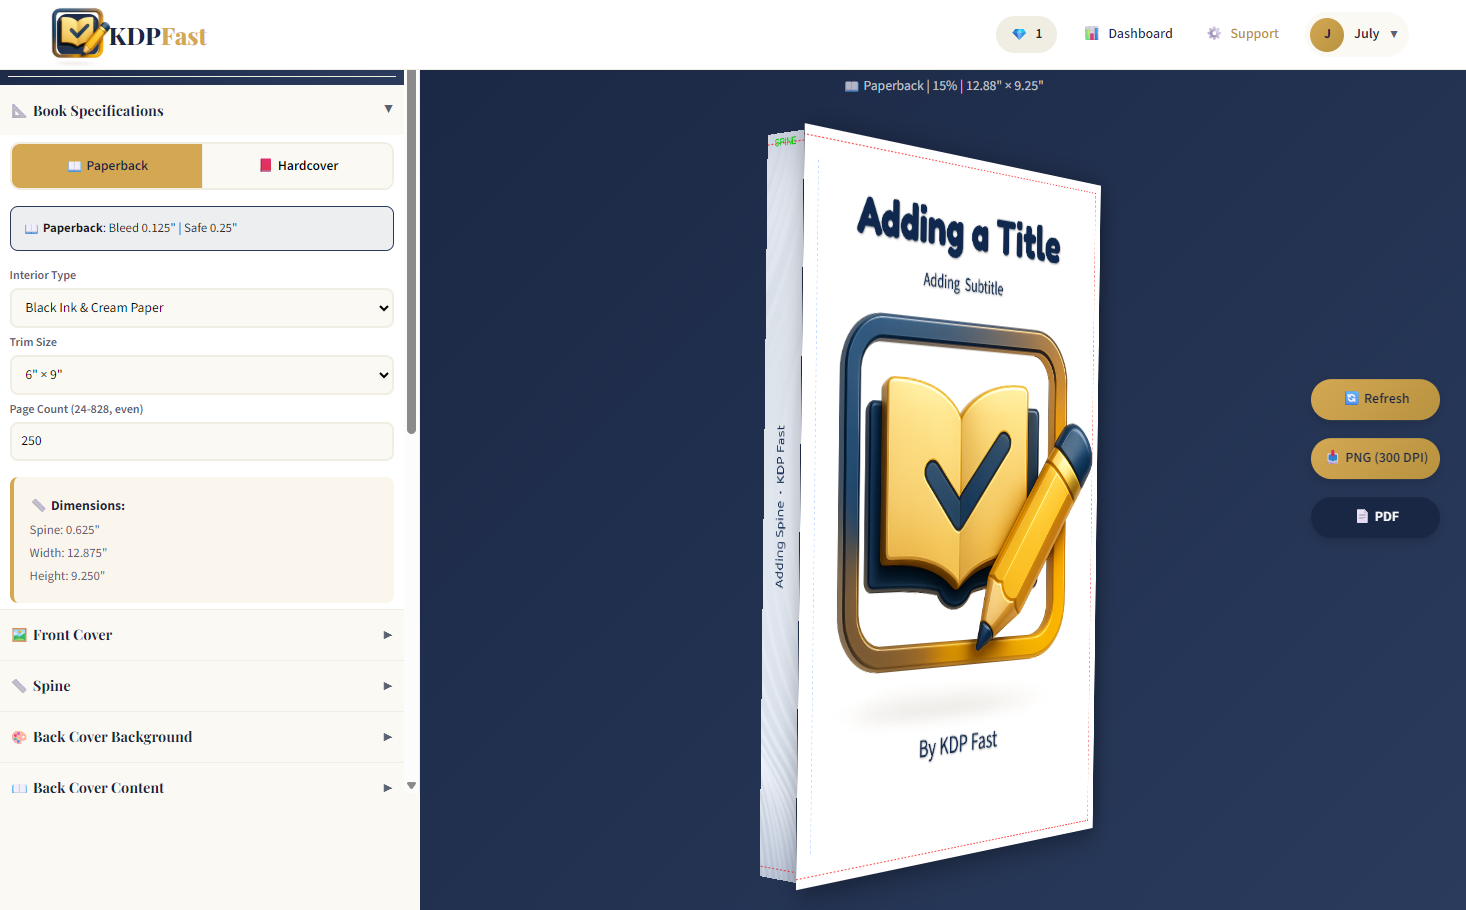Click the Back Cover Content book icon

[x=19, y=788]
